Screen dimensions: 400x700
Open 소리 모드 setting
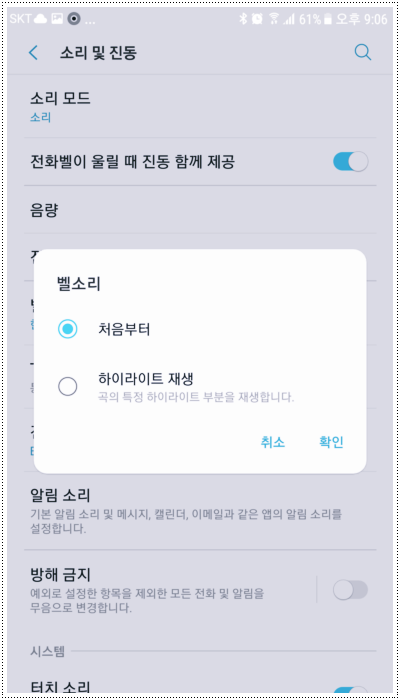[200, 106]
